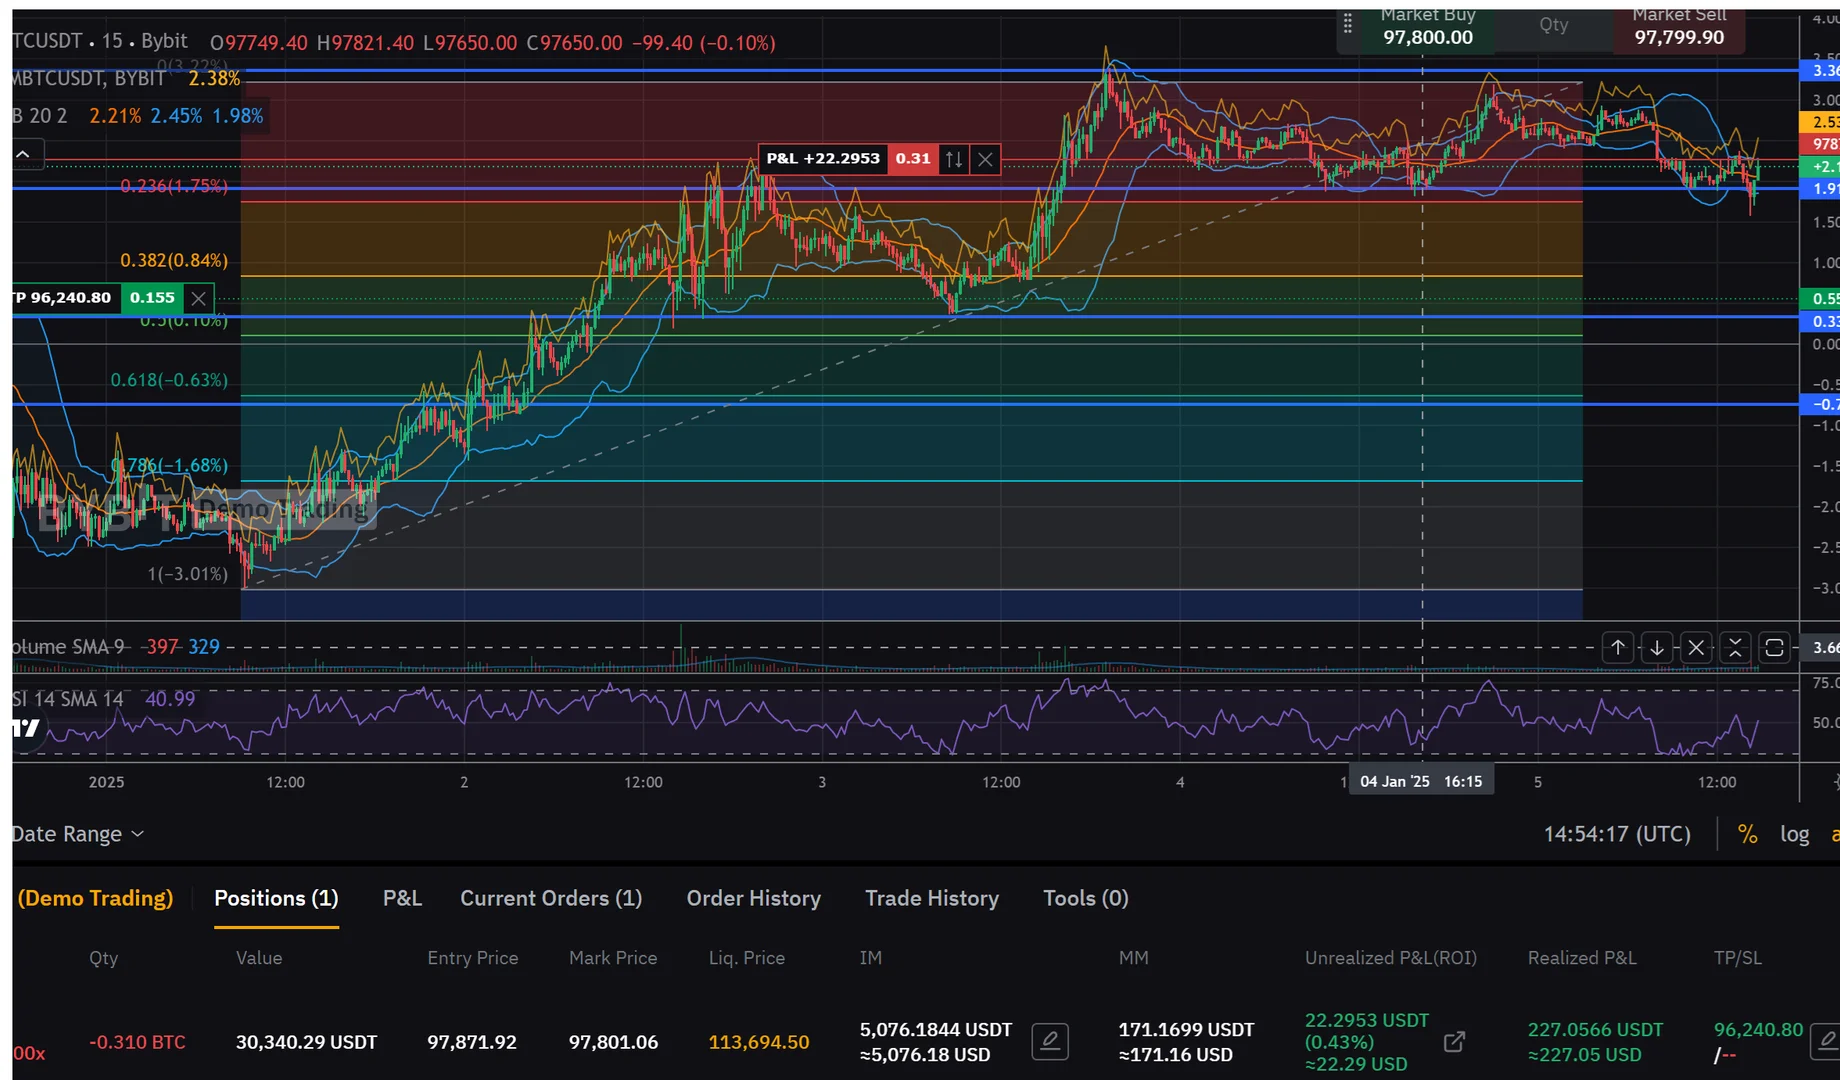Toggle percentage scale on price axis
The image size is (1840, 1080).
tap(1747, 834)
